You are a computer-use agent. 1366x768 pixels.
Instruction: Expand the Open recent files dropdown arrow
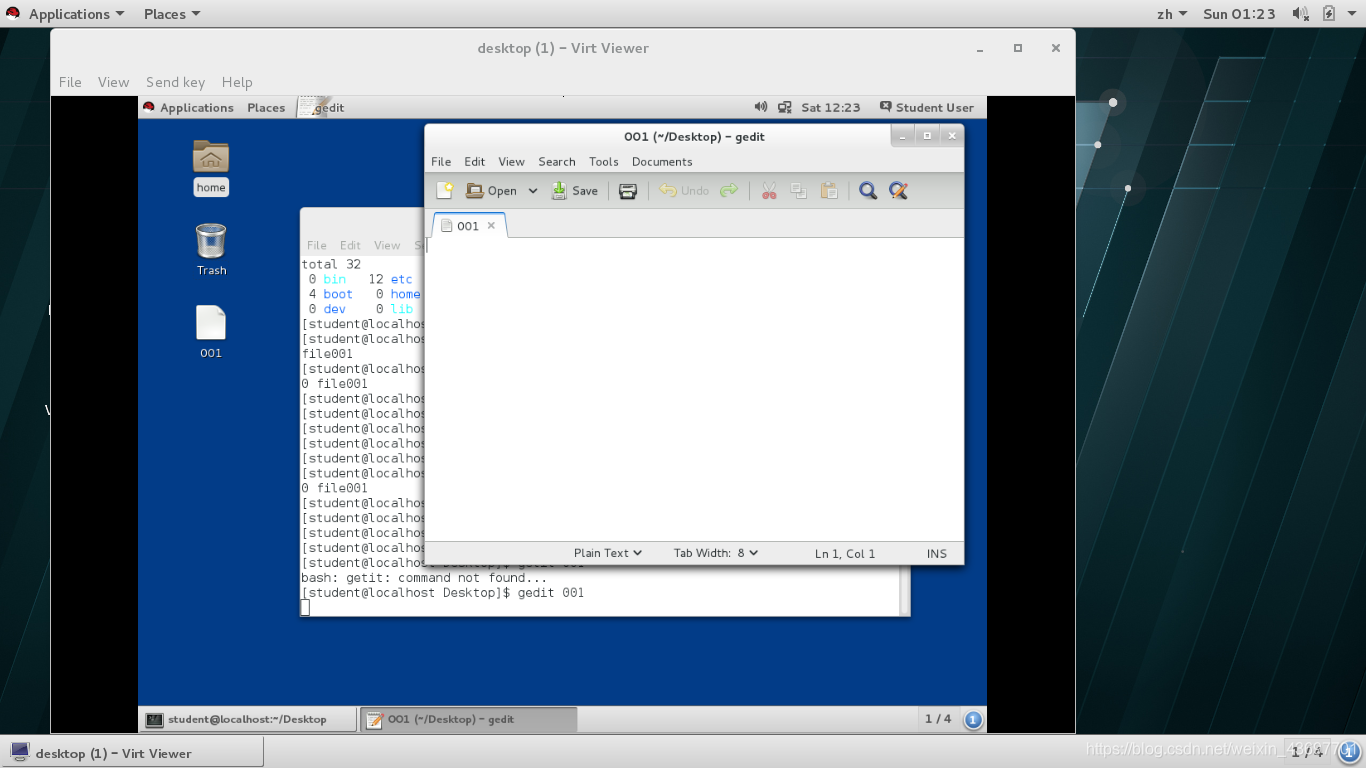(533, 191)
